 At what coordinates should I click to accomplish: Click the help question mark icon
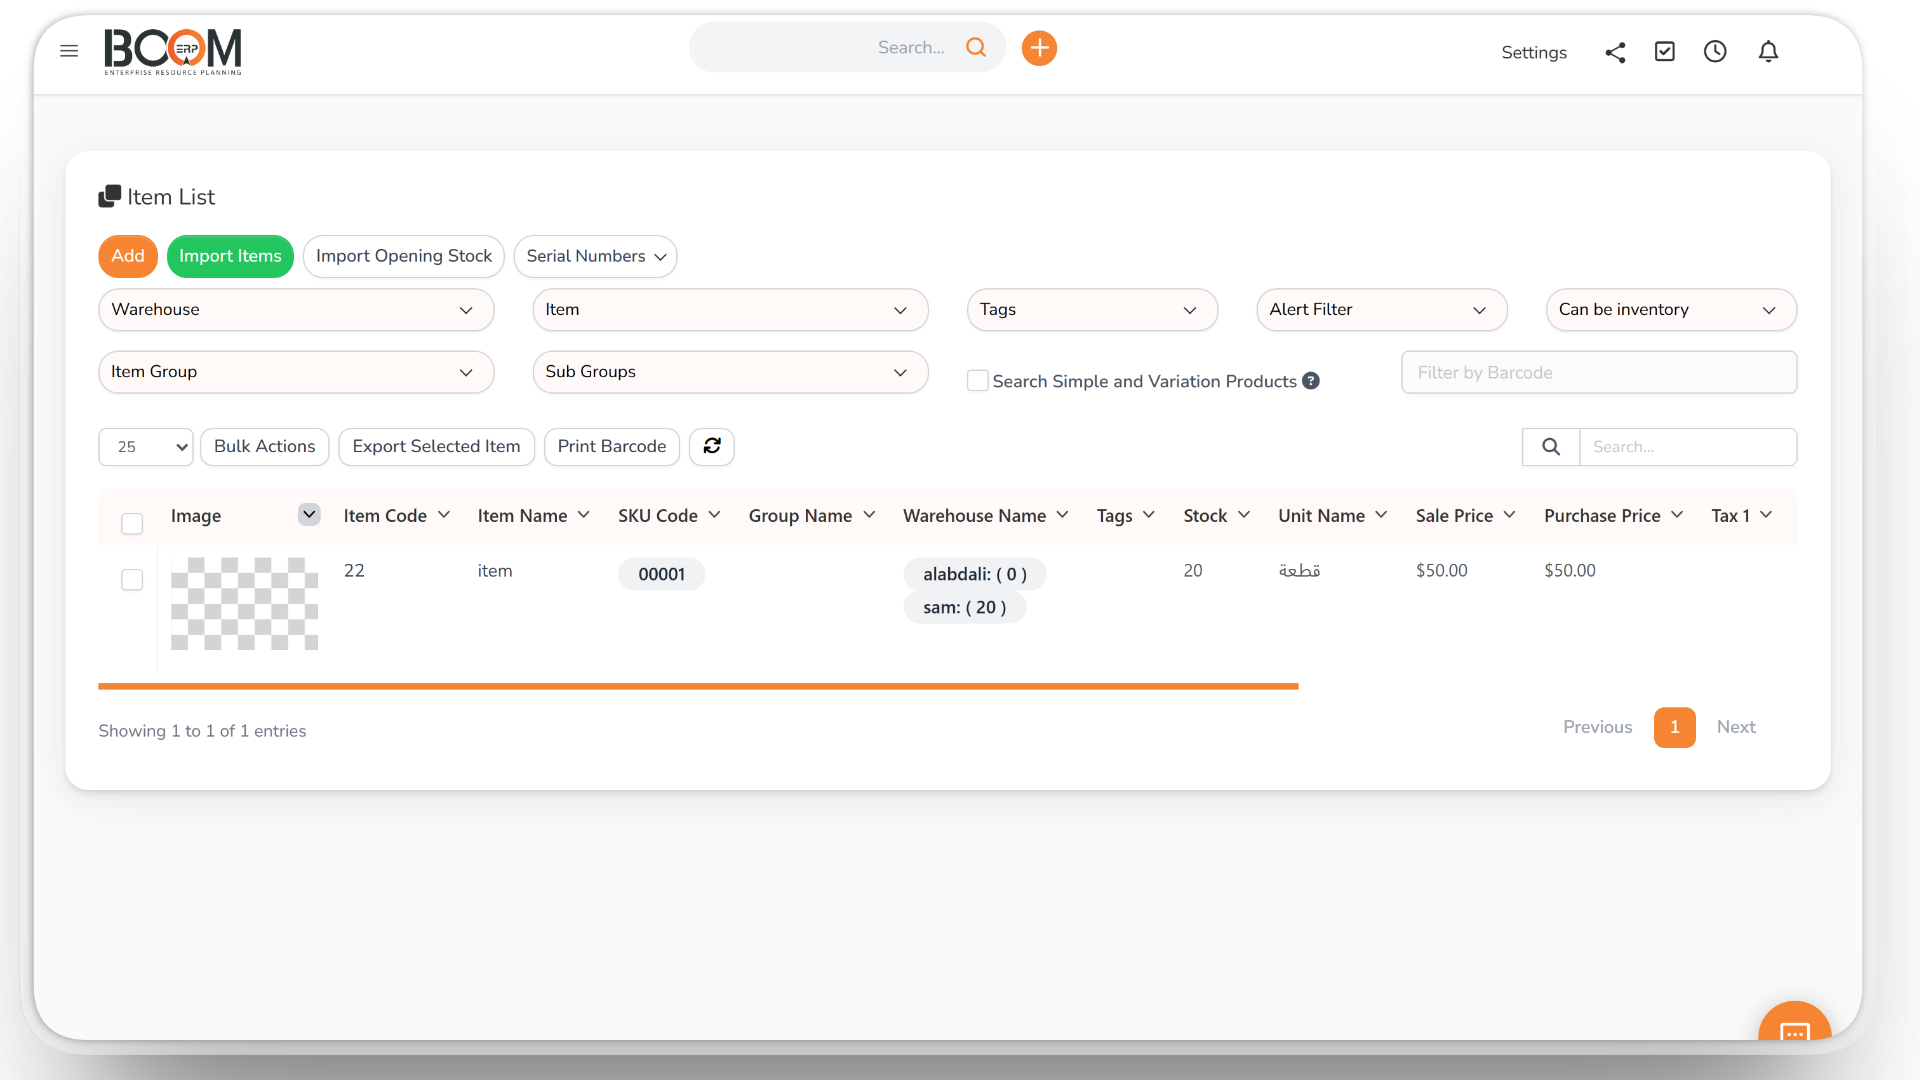[x=1311, y=381]
